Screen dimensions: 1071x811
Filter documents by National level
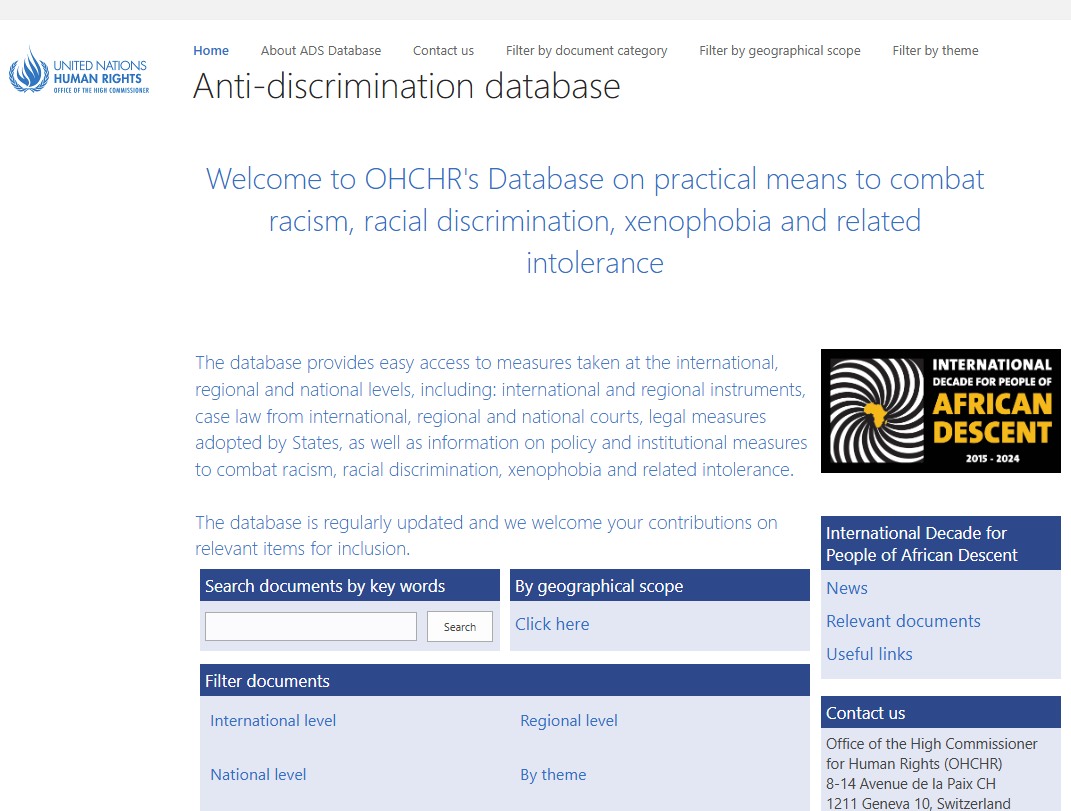[x=258, y=775]
